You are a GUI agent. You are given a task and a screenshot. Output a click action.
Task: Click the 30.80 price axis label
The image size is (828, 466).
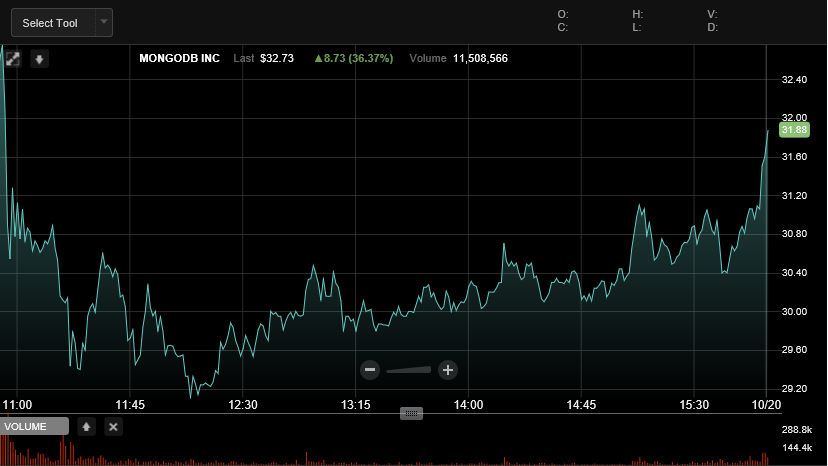[794, 234]
